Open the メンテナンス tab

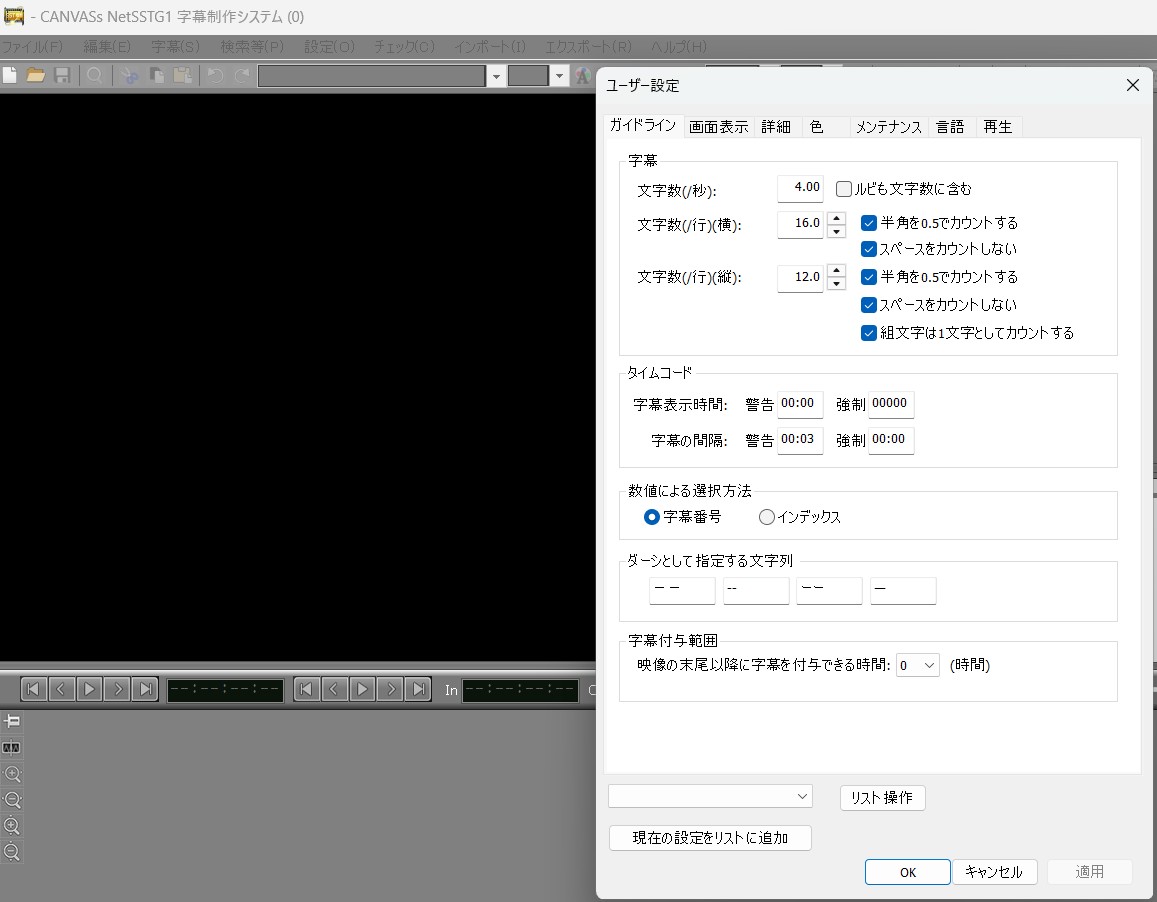pos(888,127)
